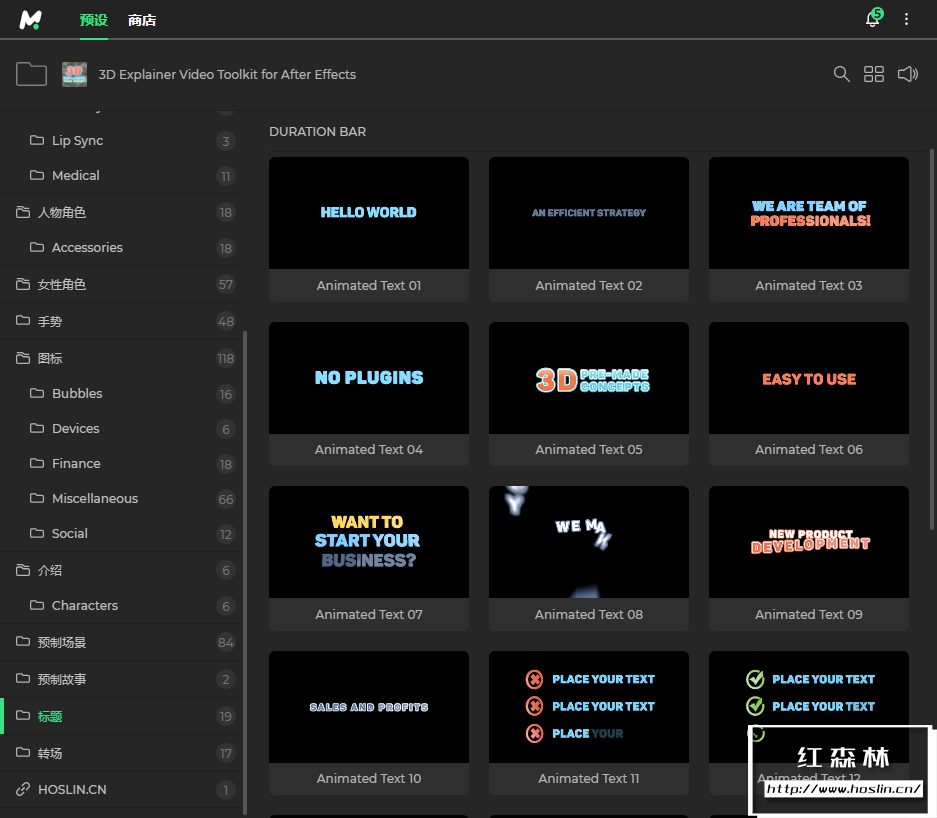Switch to grid view layout icon

point(874,74)
